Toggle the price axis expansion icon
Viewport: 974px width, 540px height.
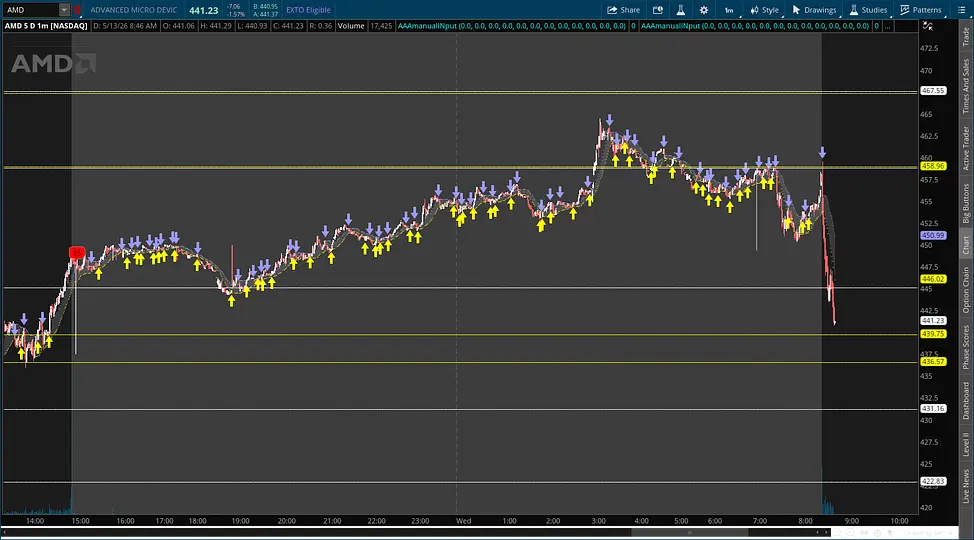point(927,26)
